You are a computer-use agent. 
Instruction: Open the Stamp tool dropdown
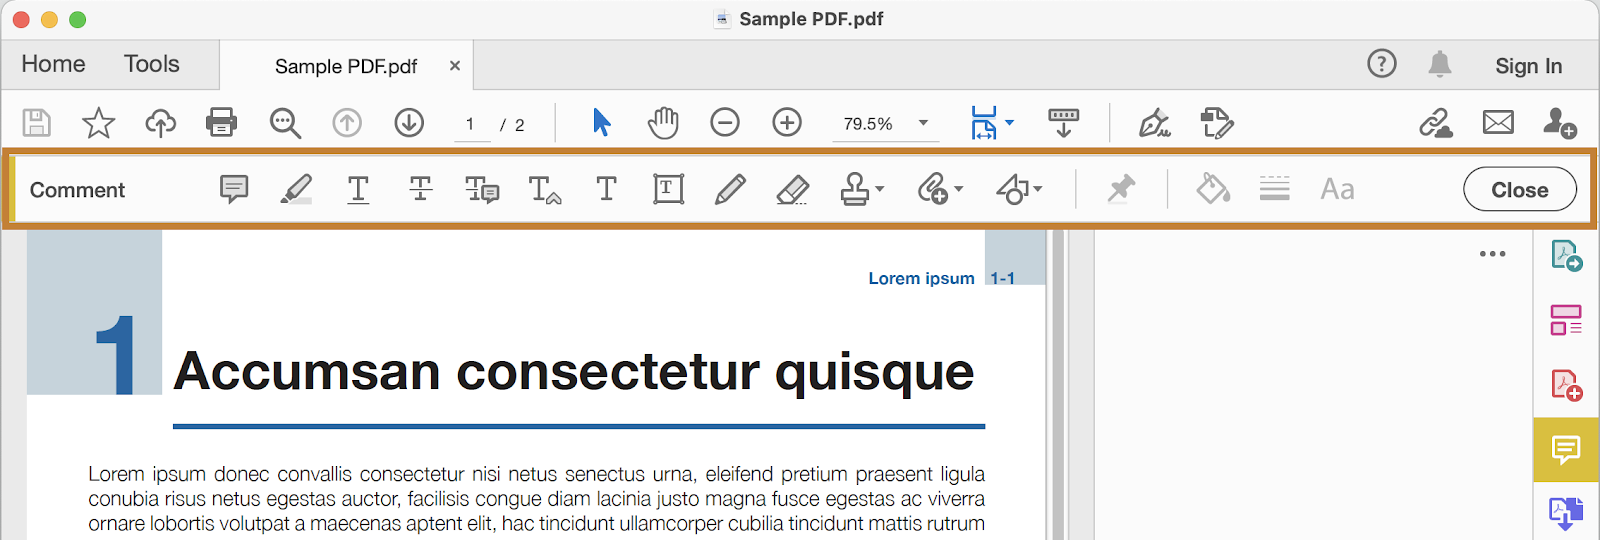(x=862, y=189)
